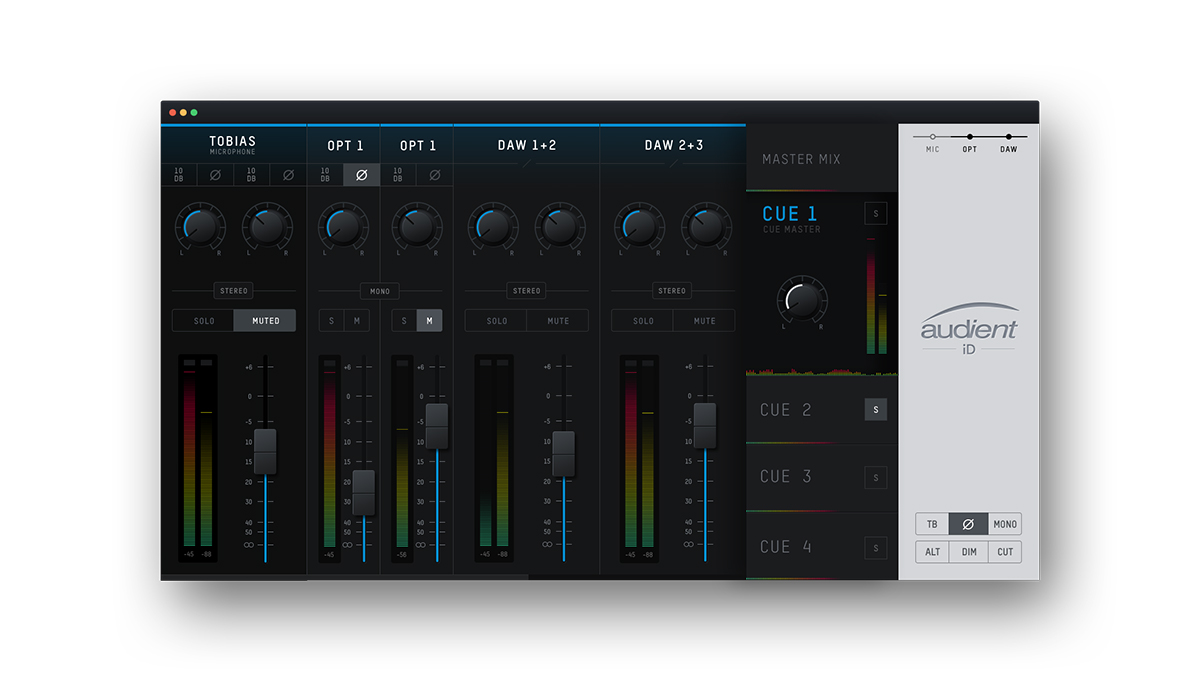Enable SOLO on the DAW 2+3 channel
The width and height of the screenshot is (1200, 698).
[643, 321]
